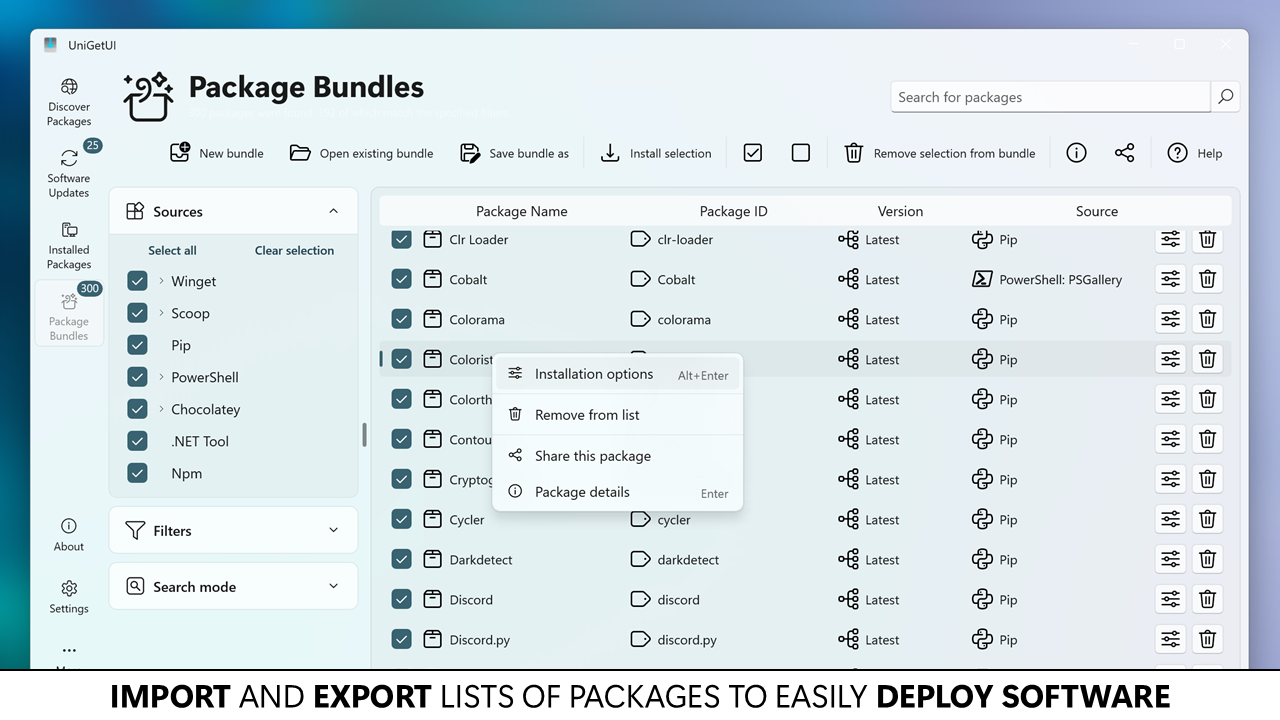Toggle the Darkdetect package checkbox

click(x=401, y=559)
